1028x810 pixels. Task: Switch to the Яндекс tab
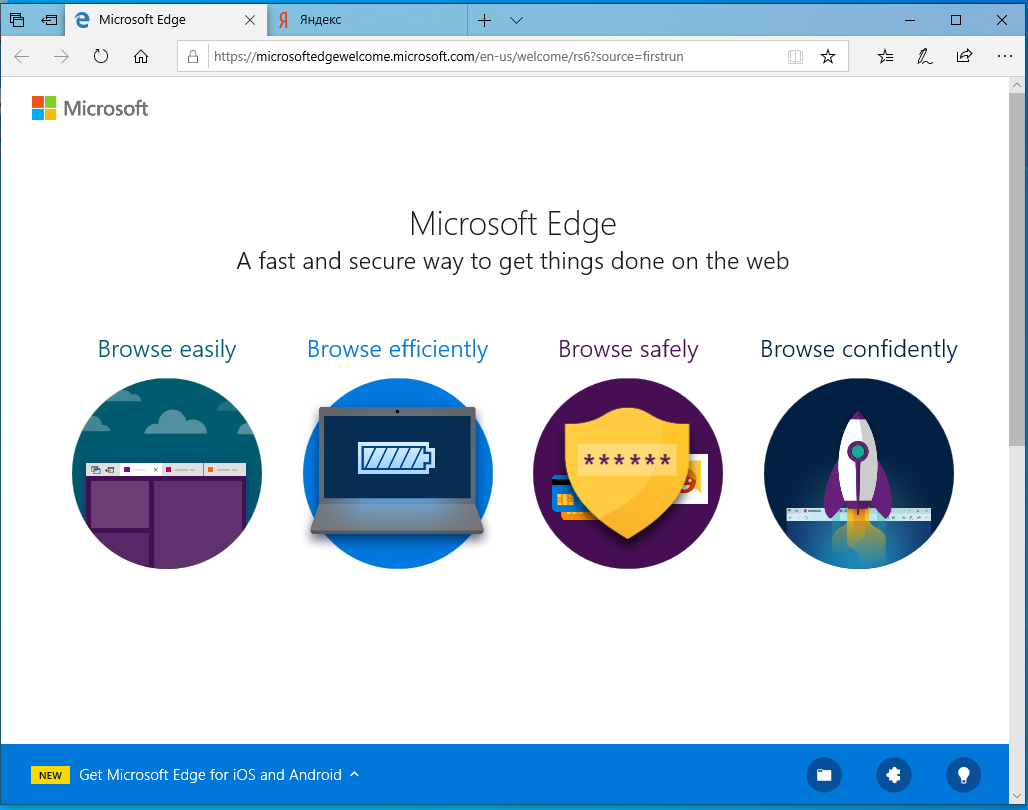point(367,20)
